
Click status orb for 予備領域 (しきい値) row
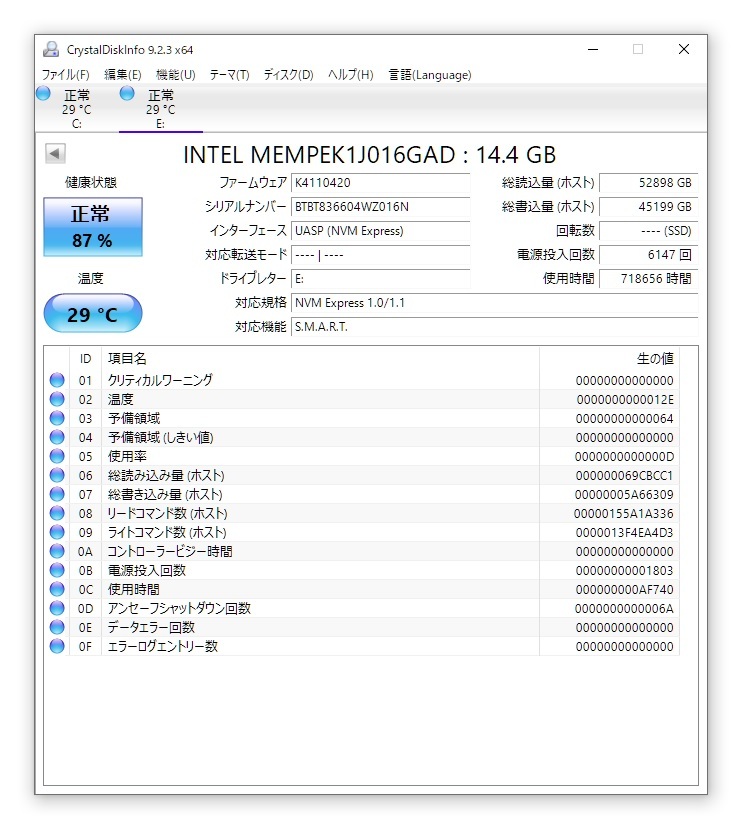[x=57, y=437]
